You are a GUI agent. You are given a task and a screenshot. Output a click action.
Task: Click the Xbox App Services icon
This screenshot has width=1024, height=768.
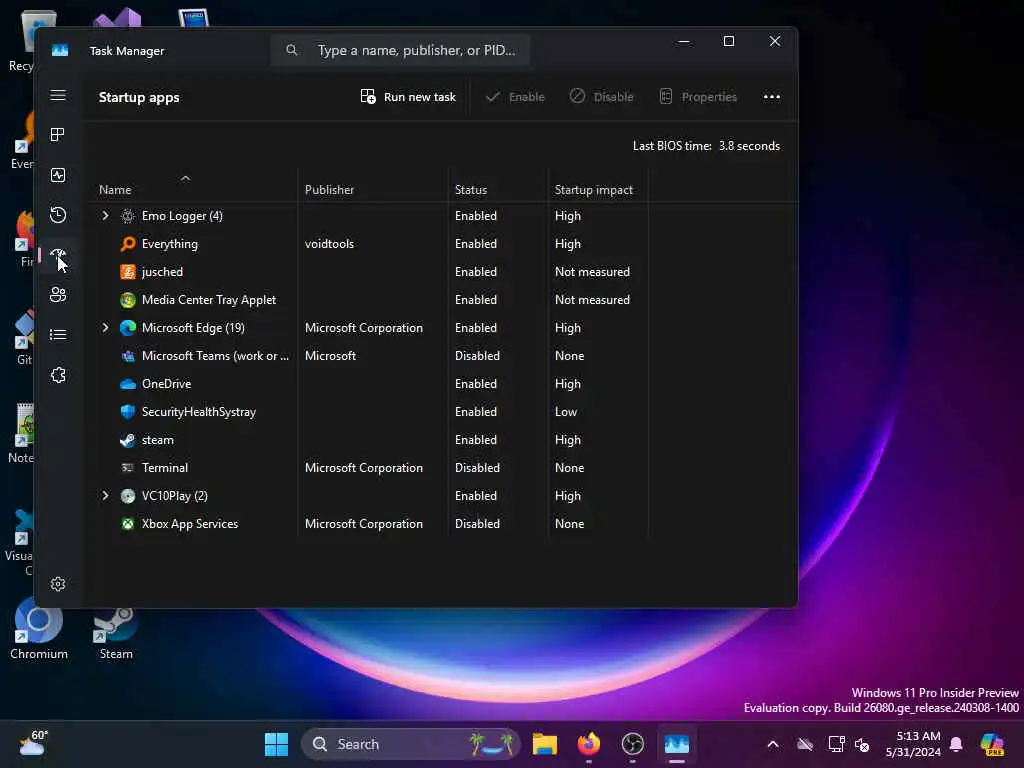[128, 524]
